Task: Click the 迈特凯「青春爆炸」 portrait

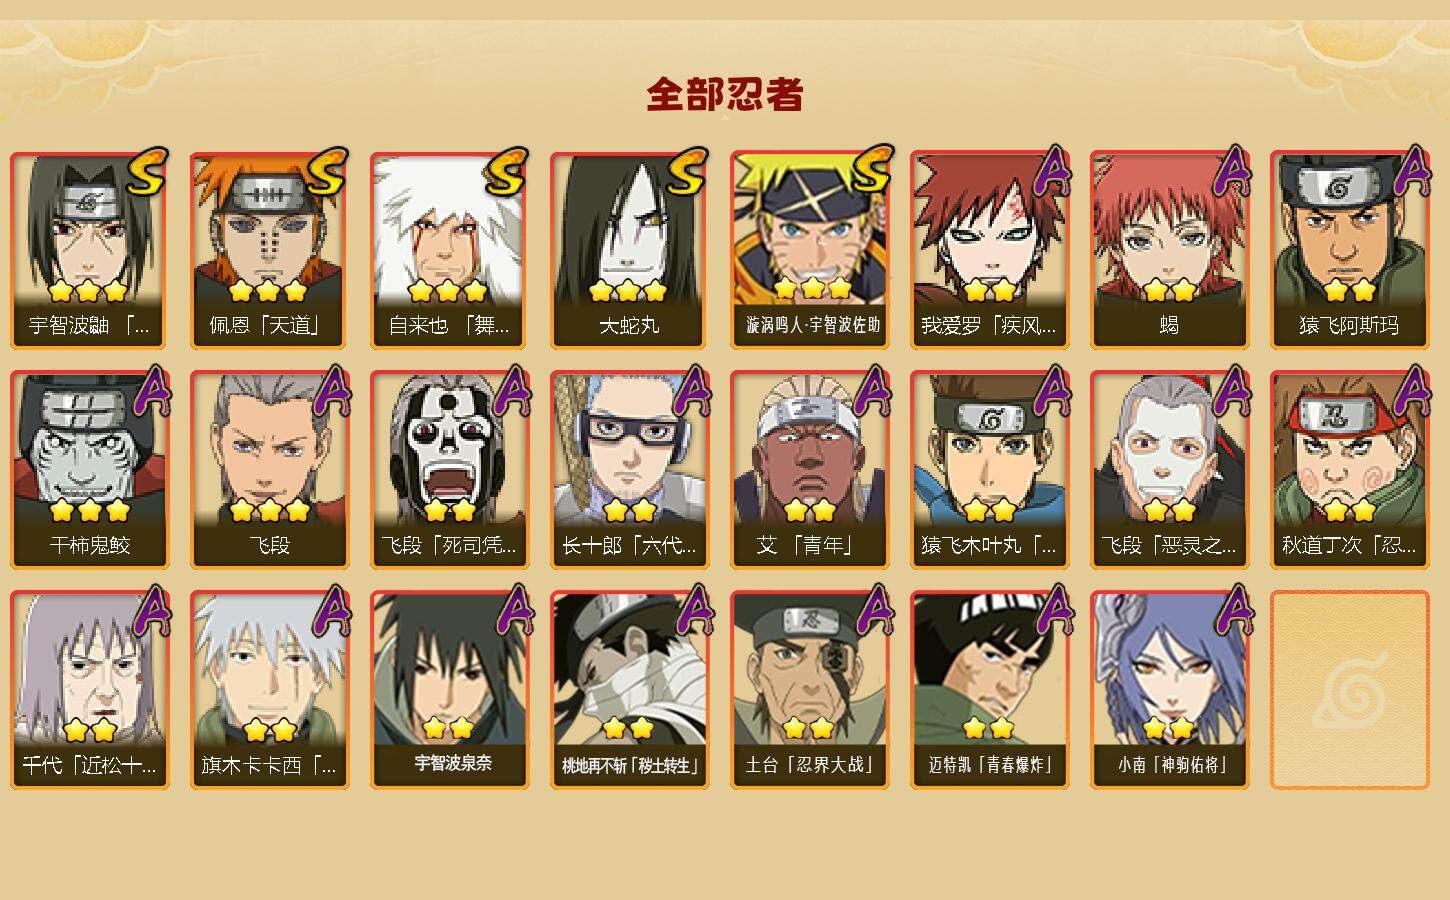Action: pyautogui.click(x=989, y=690)
